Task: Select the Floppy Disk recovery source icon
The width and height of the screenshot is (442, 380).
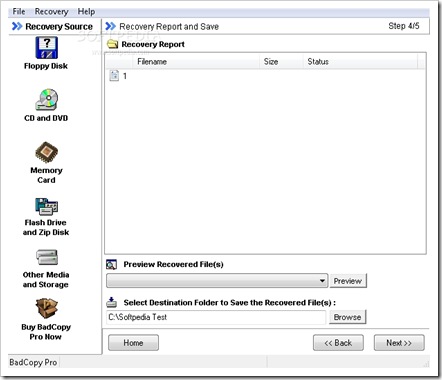Action: click(x=47, y=48)
